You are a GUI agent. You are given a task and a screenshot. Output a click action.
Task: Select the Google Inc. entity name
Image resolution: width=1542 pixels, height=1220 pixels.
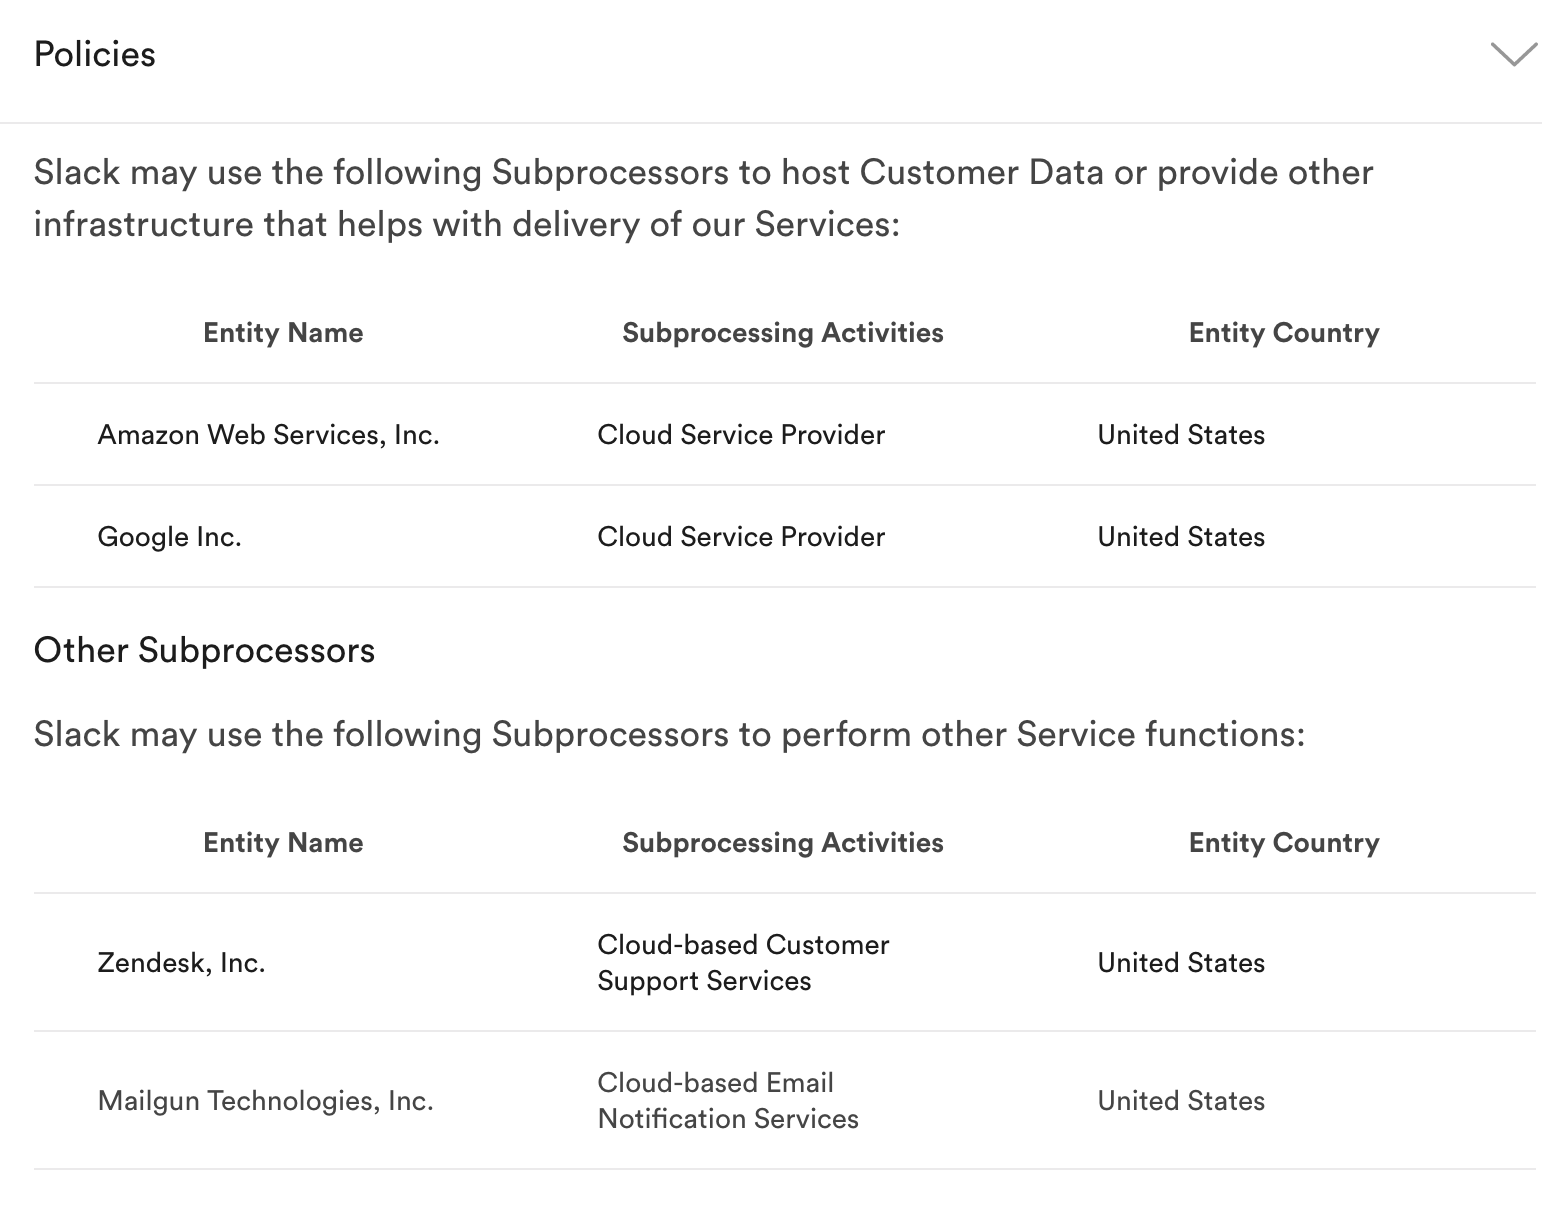tap(169, 537)
